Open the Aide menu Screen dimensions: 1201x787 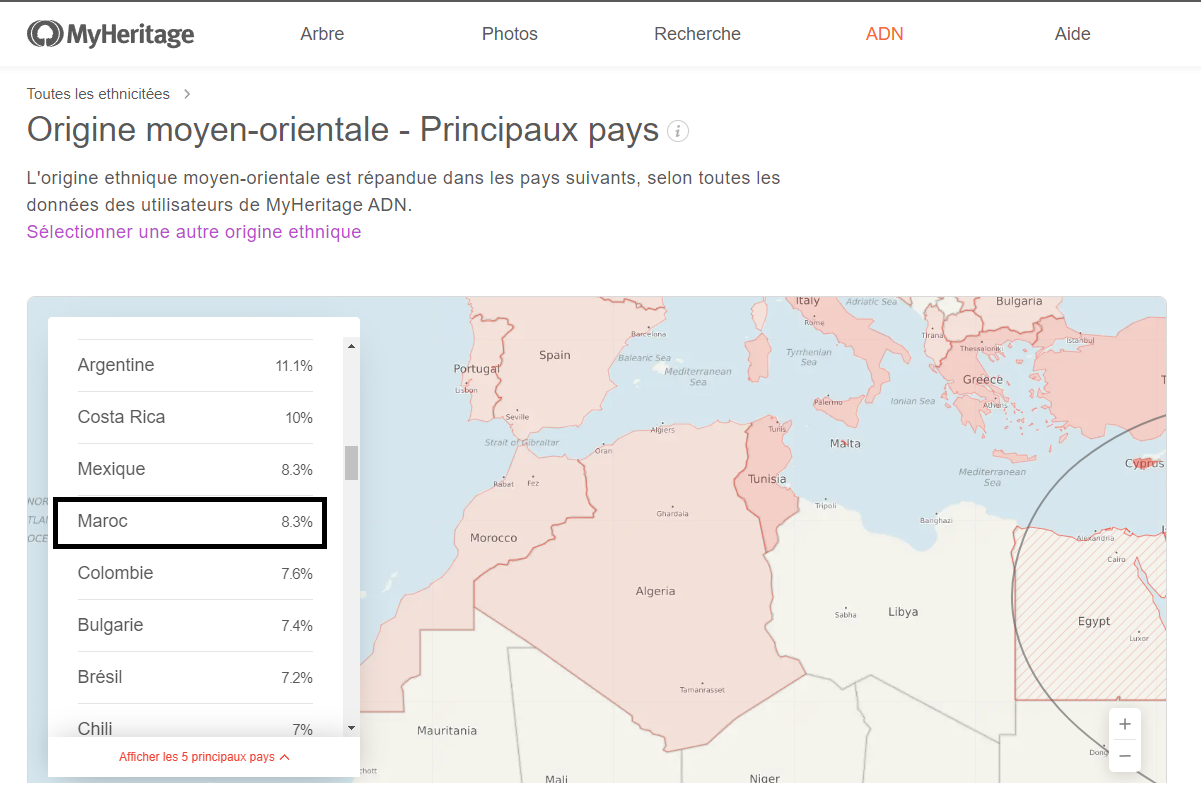click(1073, 34)
